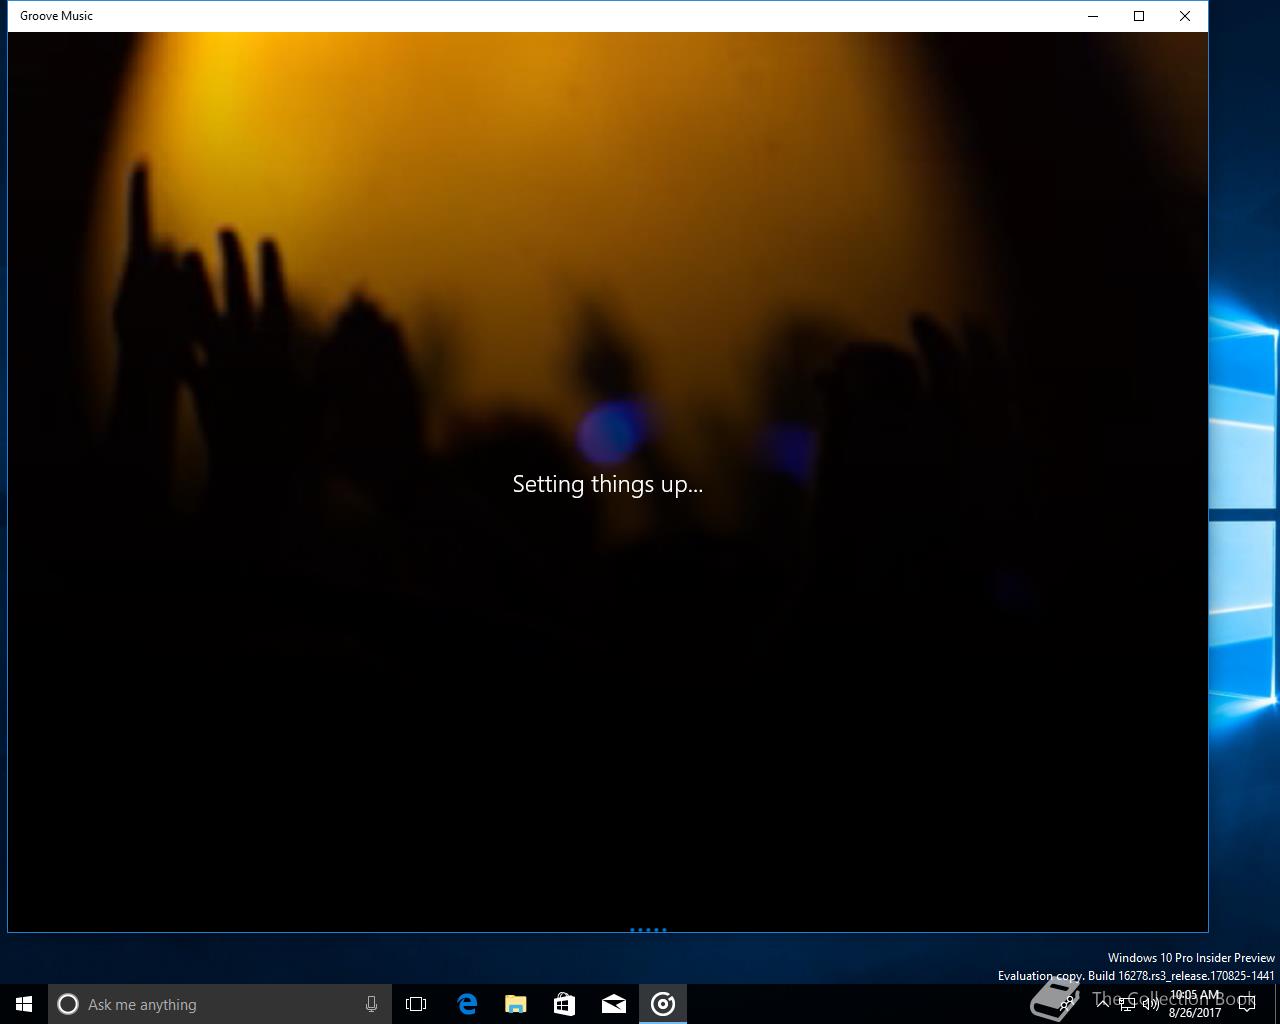Open the Action Center notifications icon

point(1246,1004)
